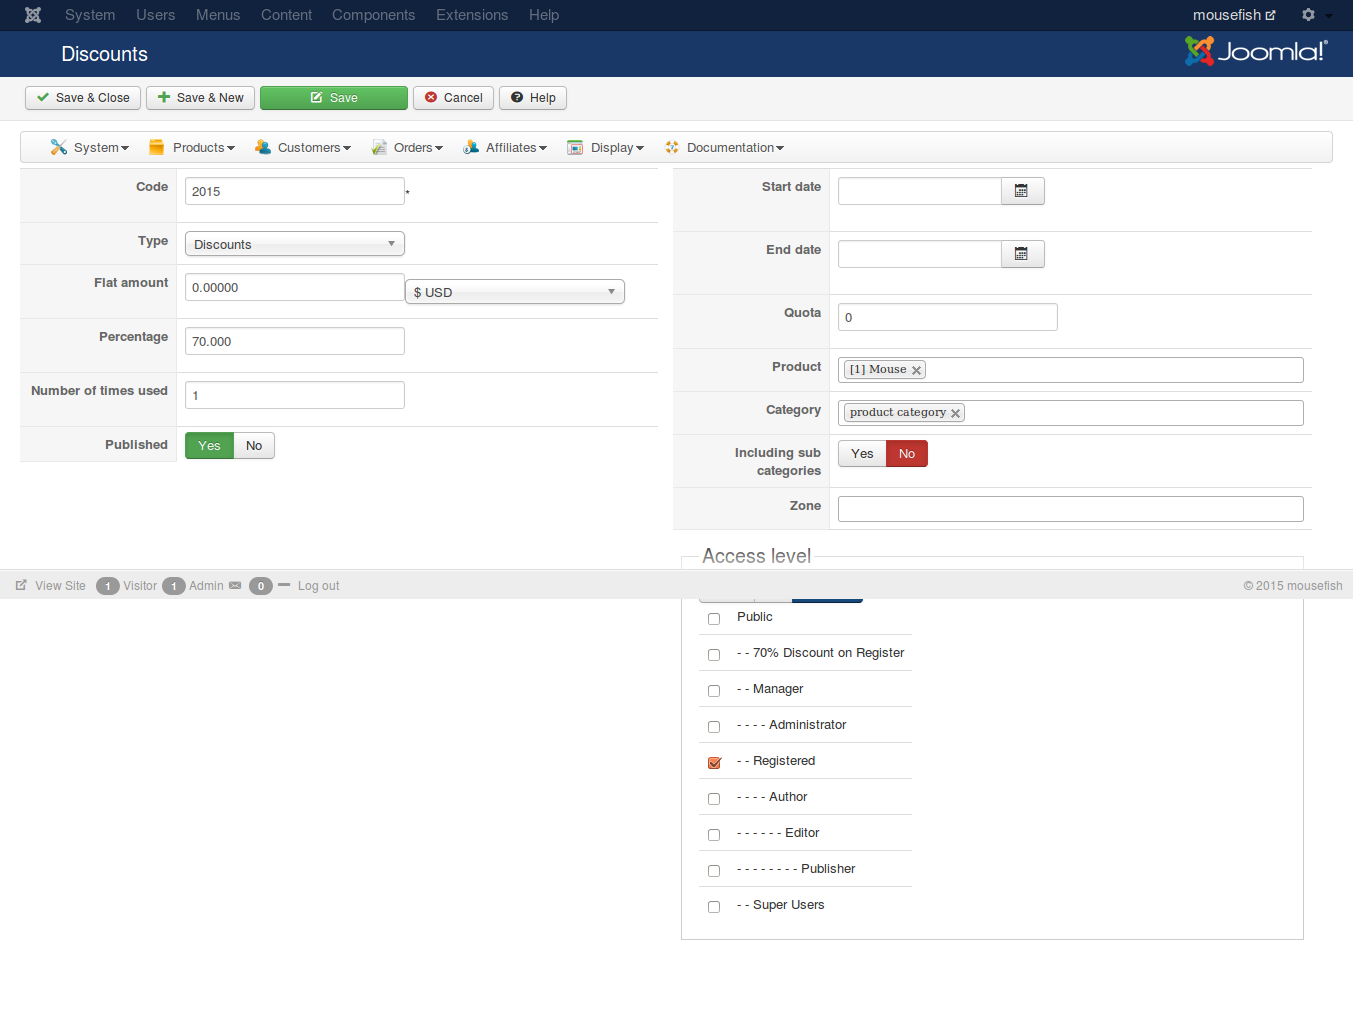The height and width of the screenshot is (1016, 1353).
Task: Open the USD currency dropdown
Action: 515,292
